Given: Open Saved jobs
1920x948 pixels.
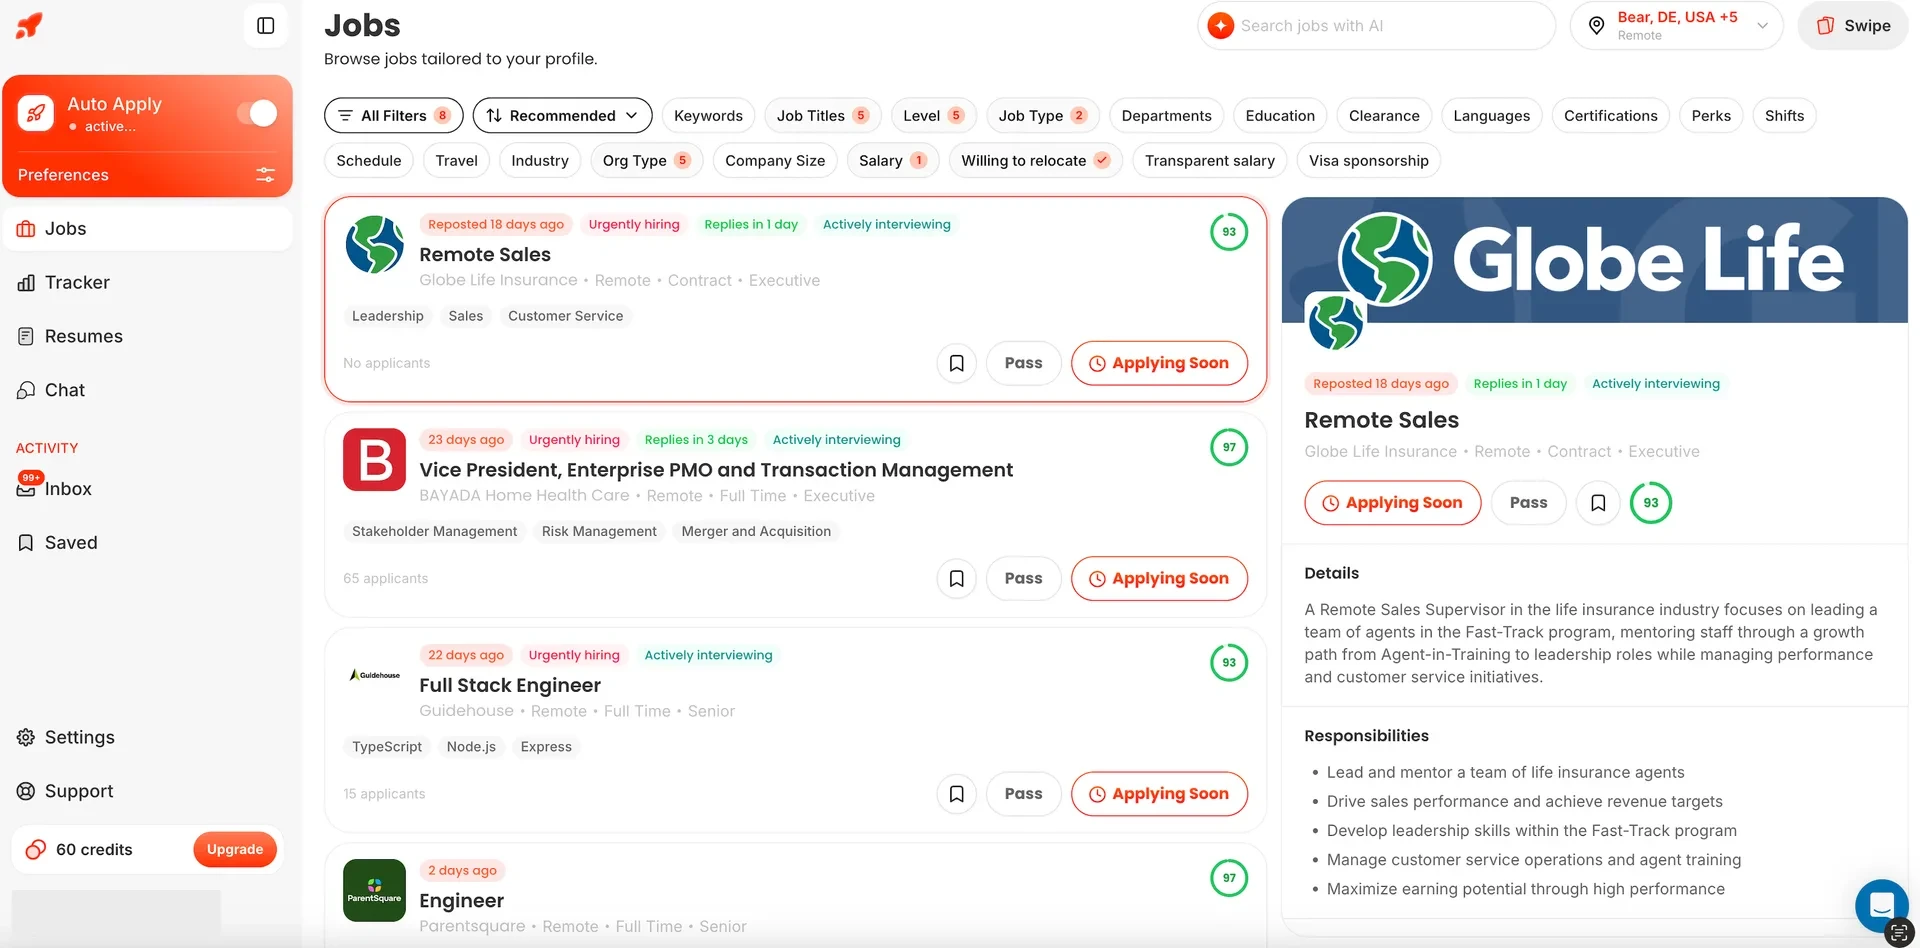Looking at the screenshot, I should (x=148, y=543).
